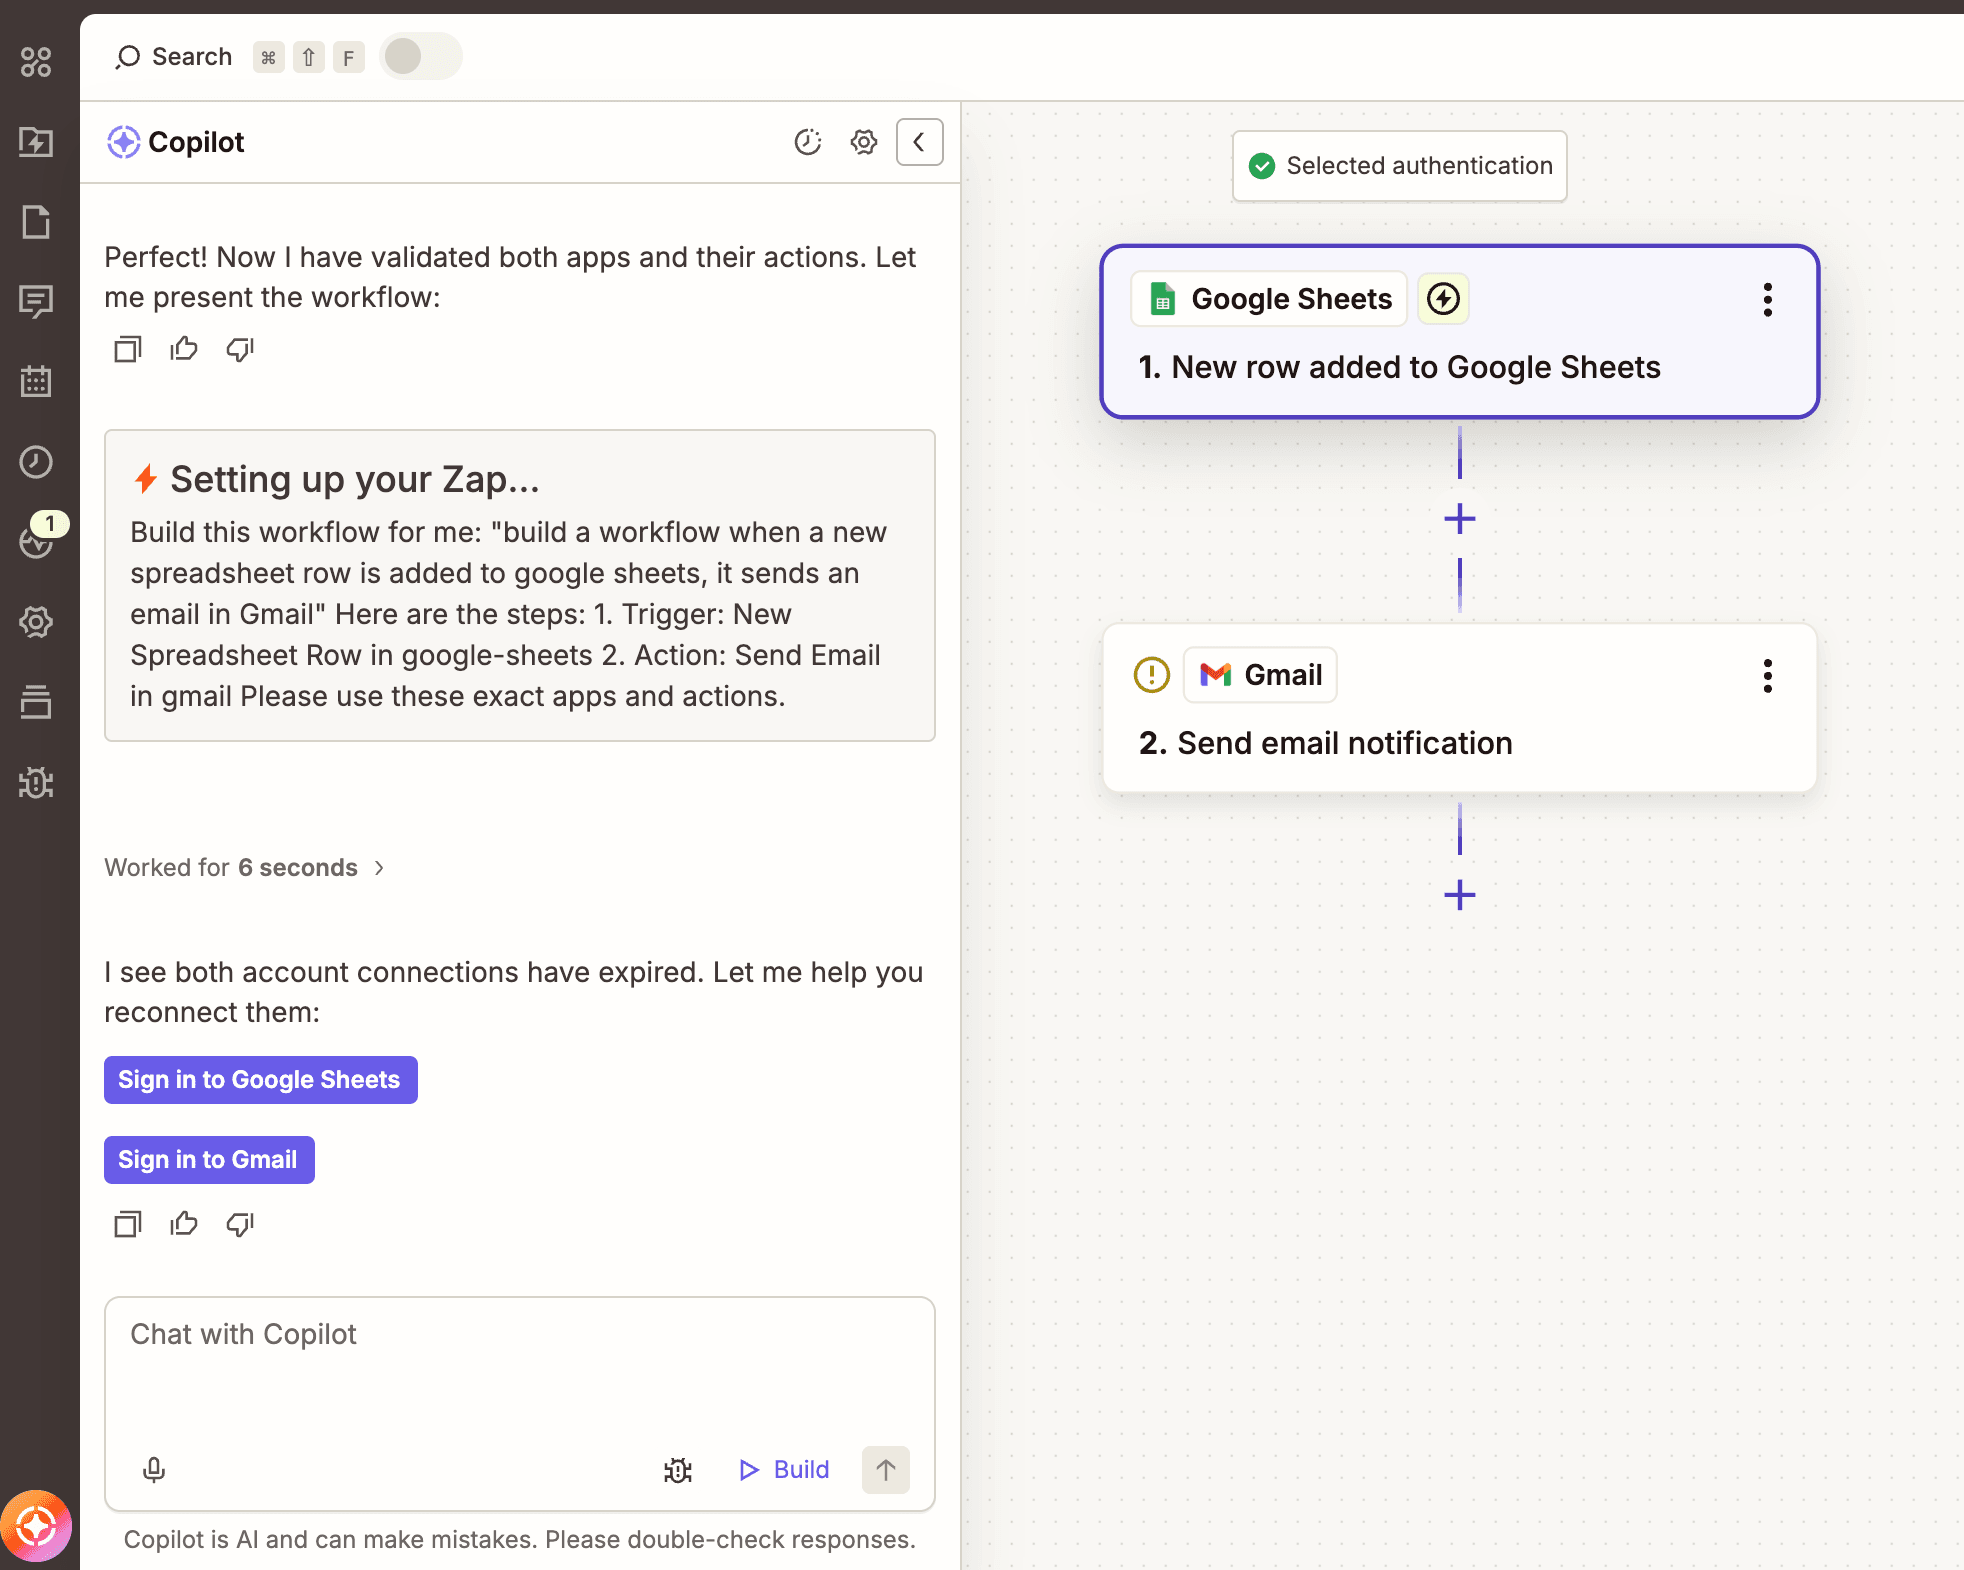This screenshot has height=1570, width=1964.
Task: Open the apps grid icon in sidebar
Action: point(36,62)
